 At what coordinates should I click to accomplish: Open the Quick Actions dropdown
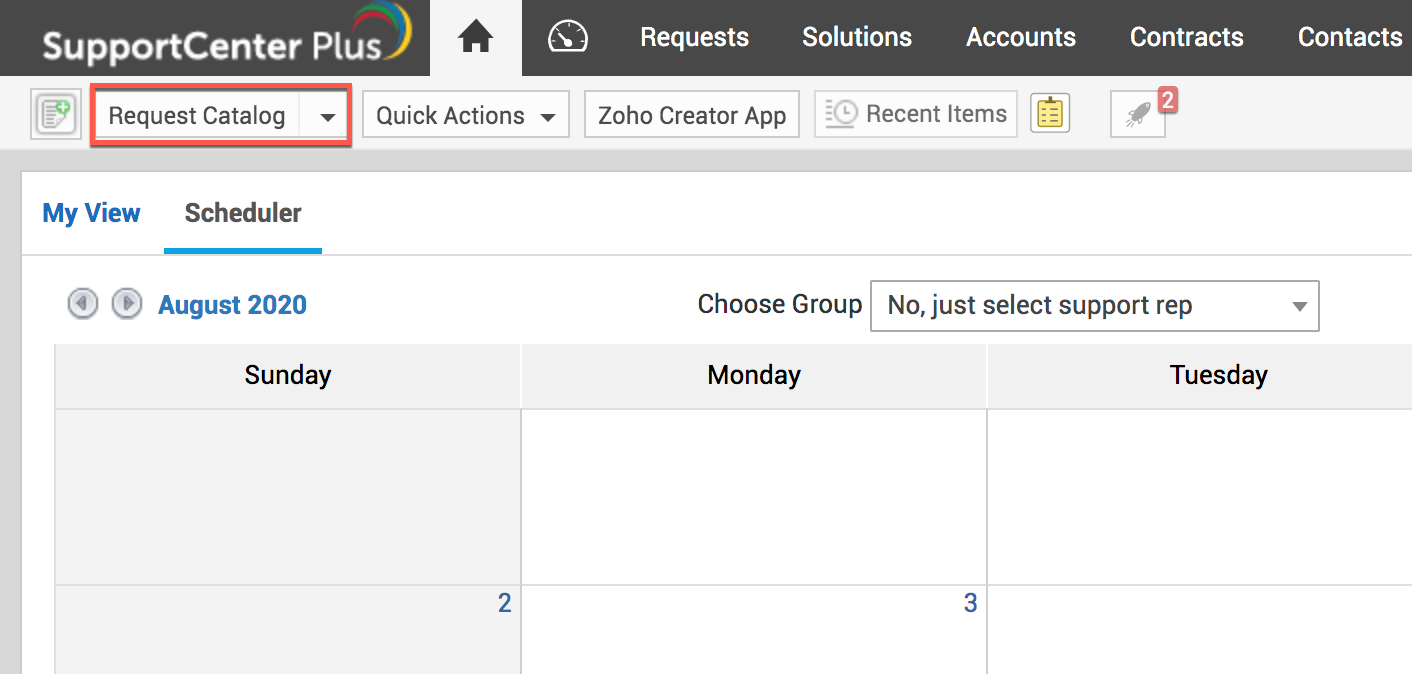point(465,116)
